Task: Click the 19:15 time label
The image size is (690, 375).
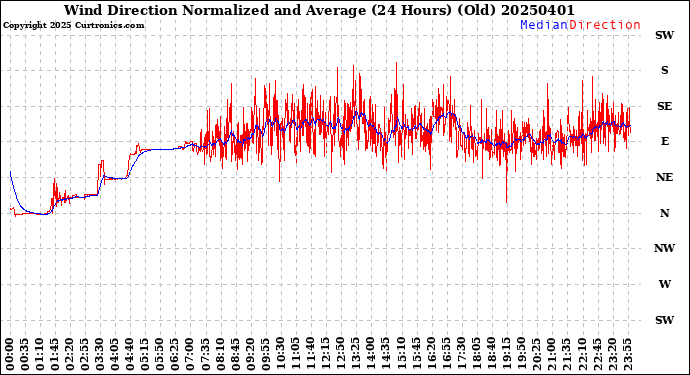Action: 506,354
